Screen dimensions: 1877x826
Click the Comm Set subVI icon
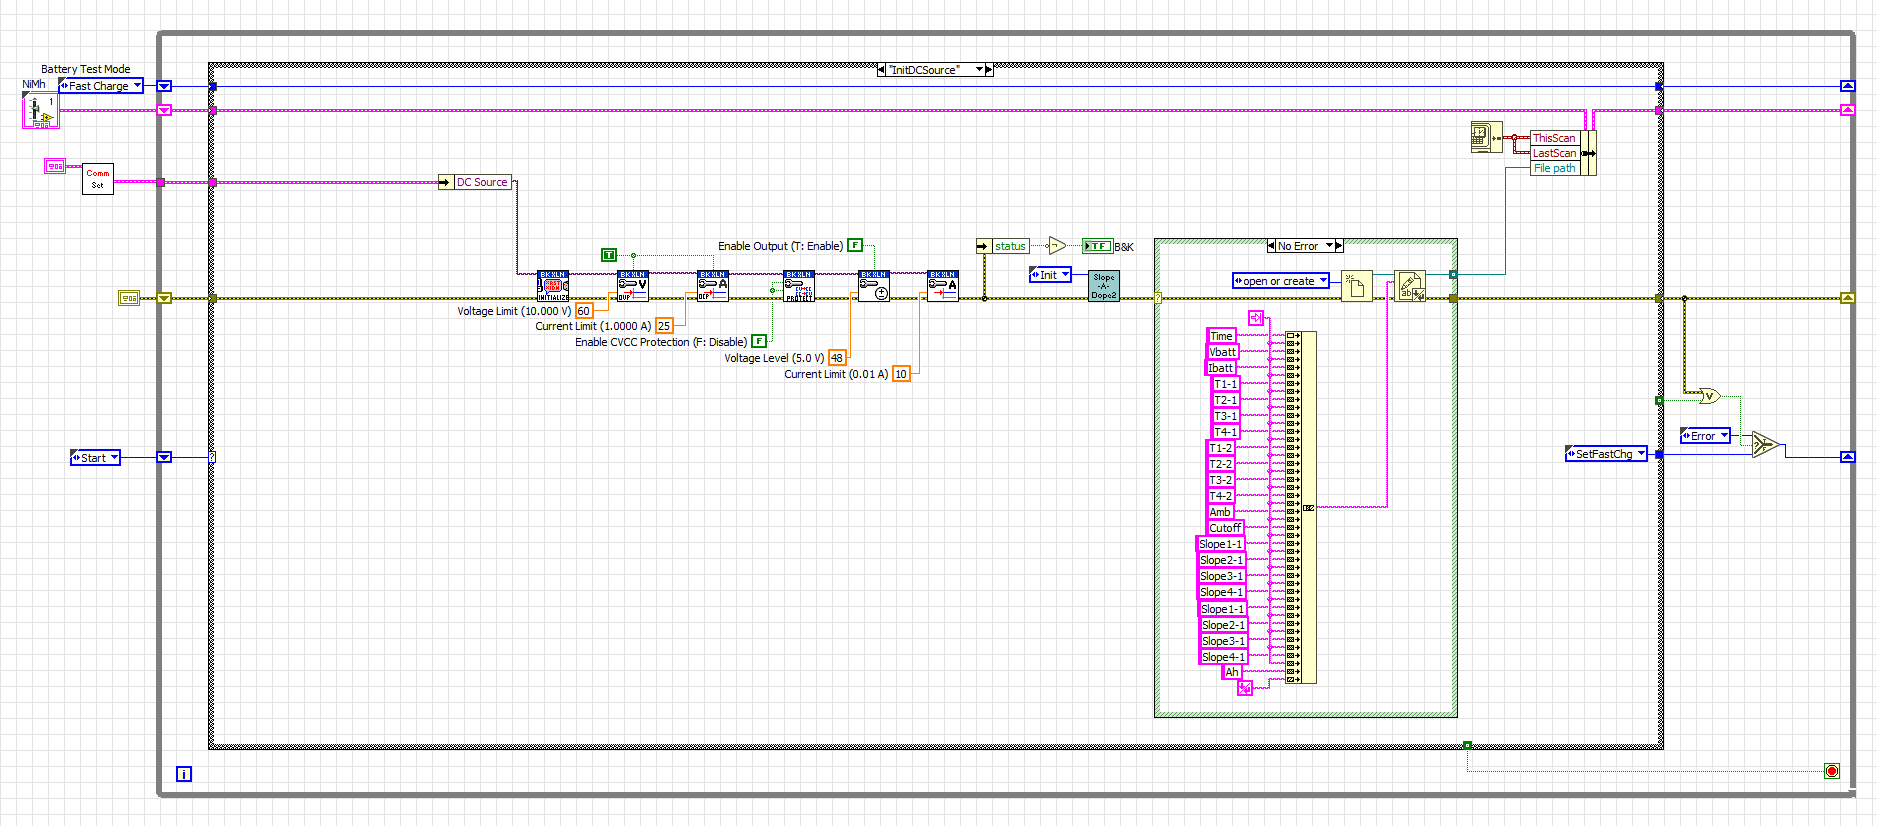click(97, 178)
